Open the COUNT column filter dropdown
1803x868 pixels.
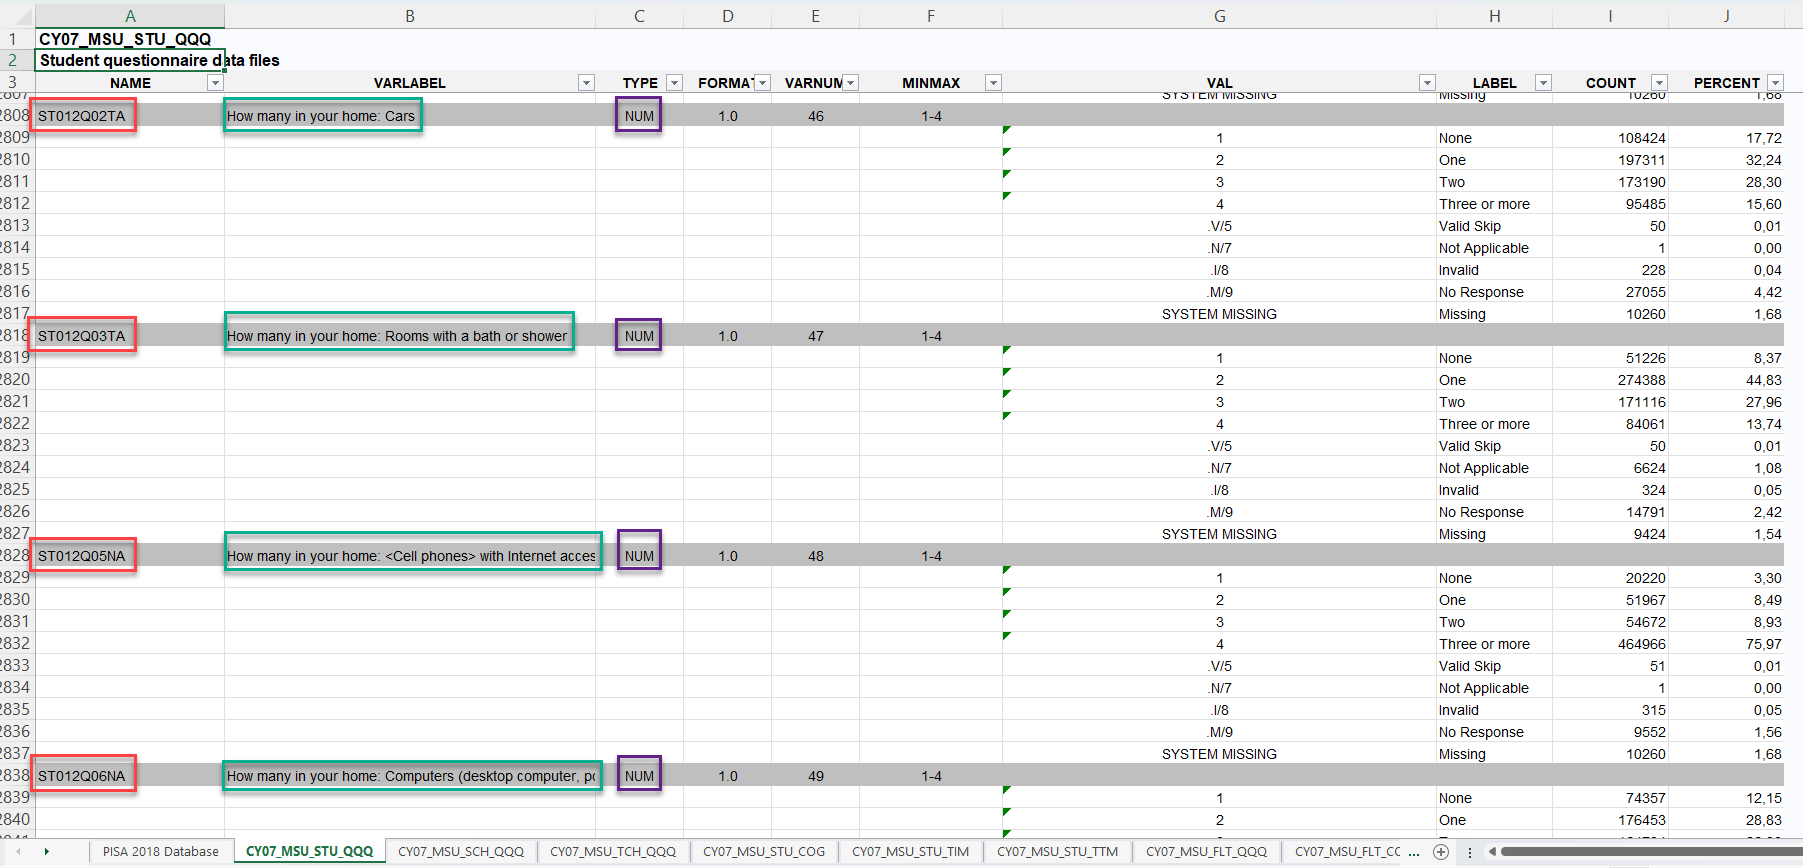(1659, 83)
